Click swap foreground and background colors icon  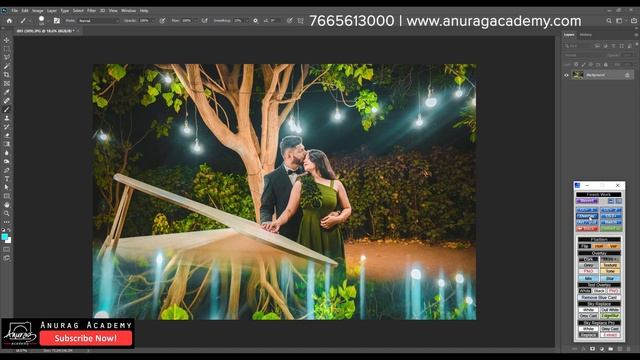(x=10, y=231)
